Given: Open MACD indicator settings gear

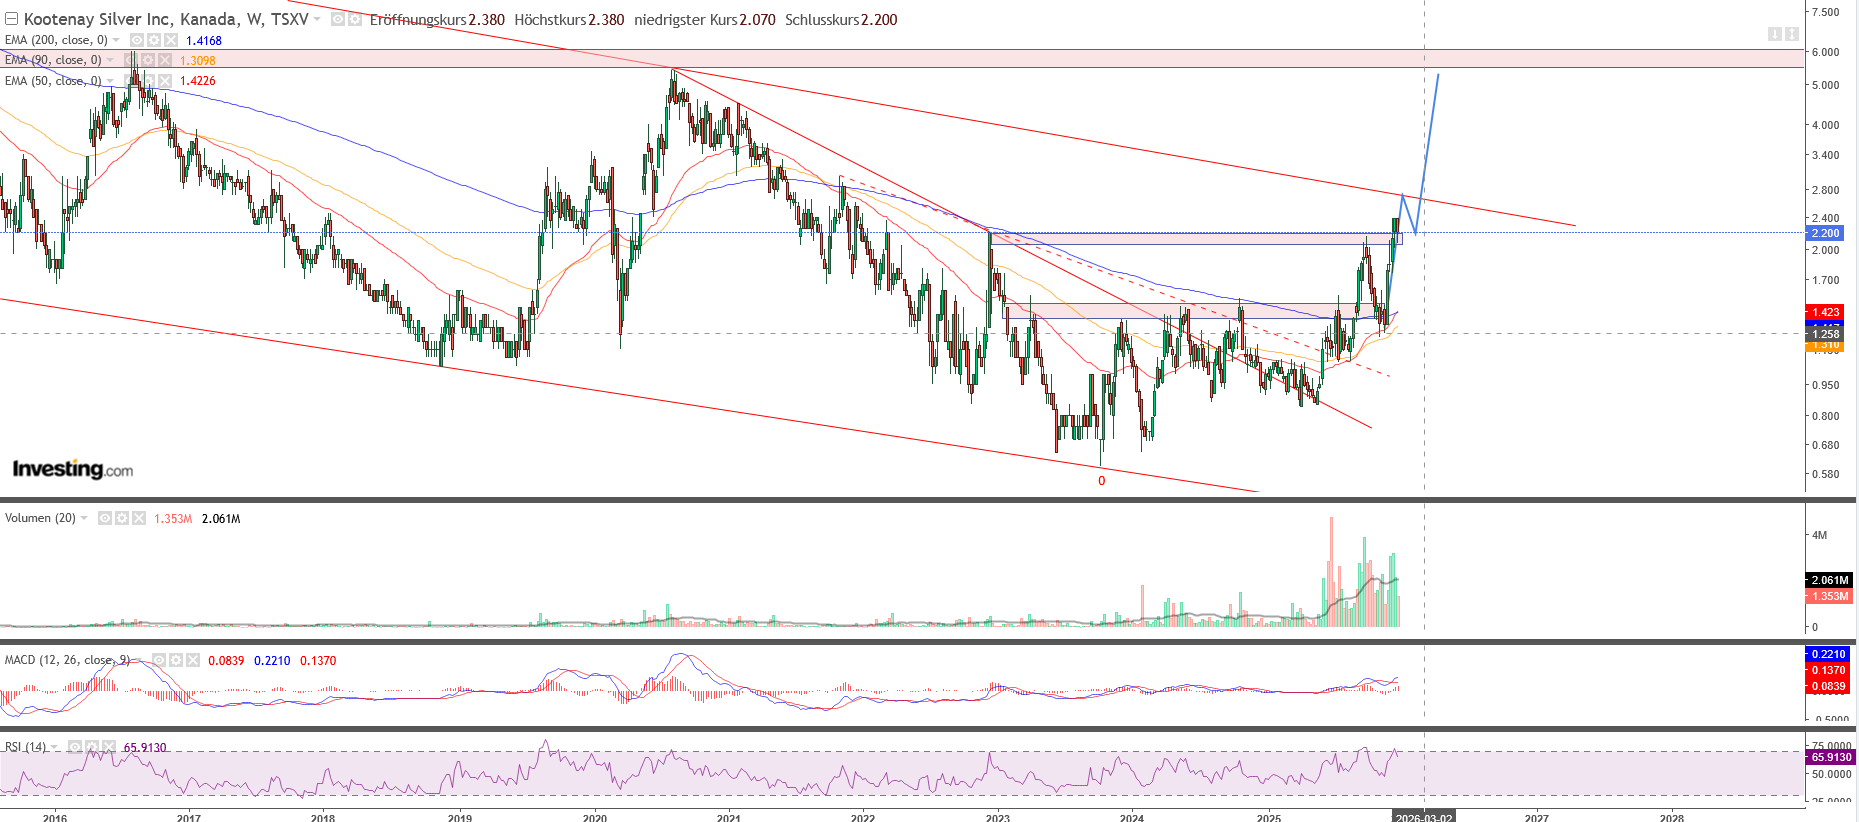Looking at the screenshot, I should [175, 660].
